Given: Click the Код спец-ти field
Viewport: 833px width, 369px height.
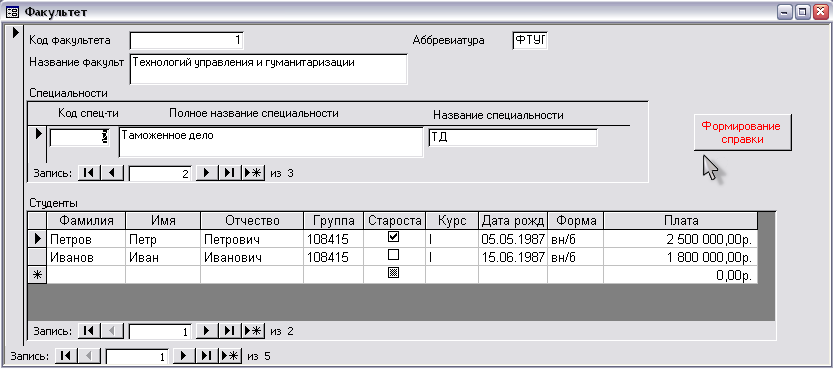Looking at the screenshot, I should click(x=80, y=137).
